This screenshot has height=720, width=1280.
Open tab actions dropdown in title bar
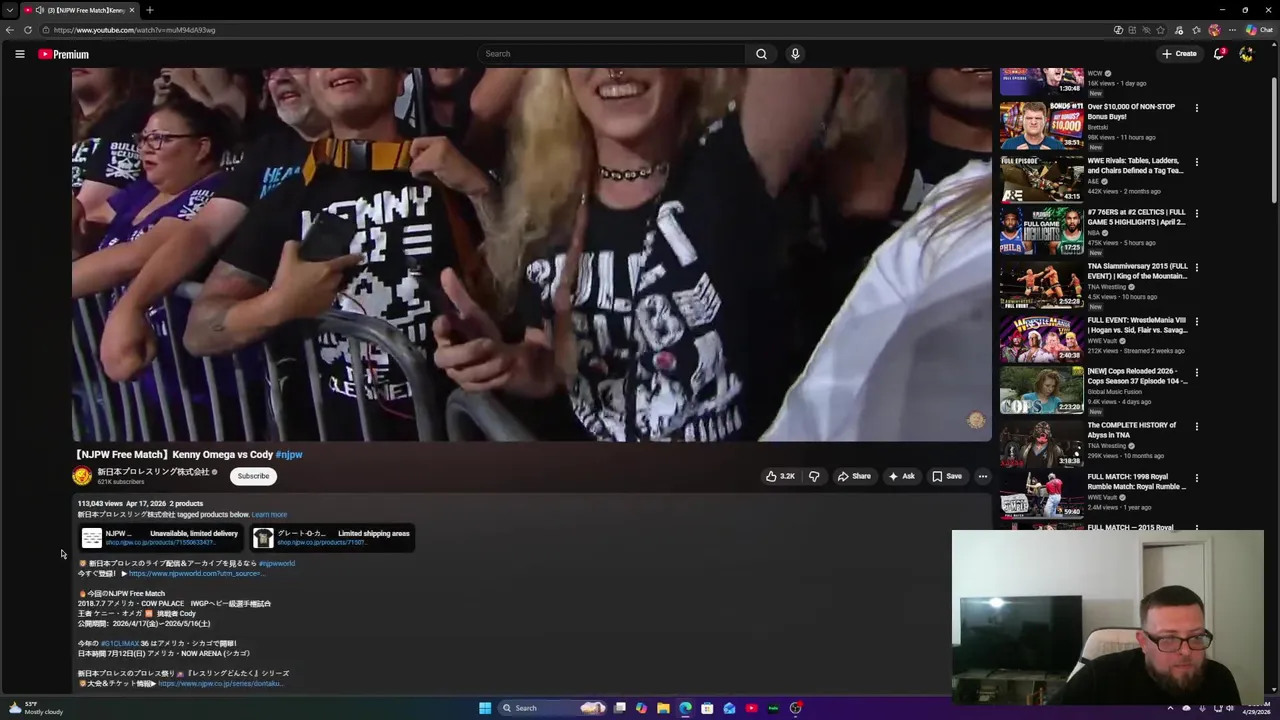click(x=10, y=10)
